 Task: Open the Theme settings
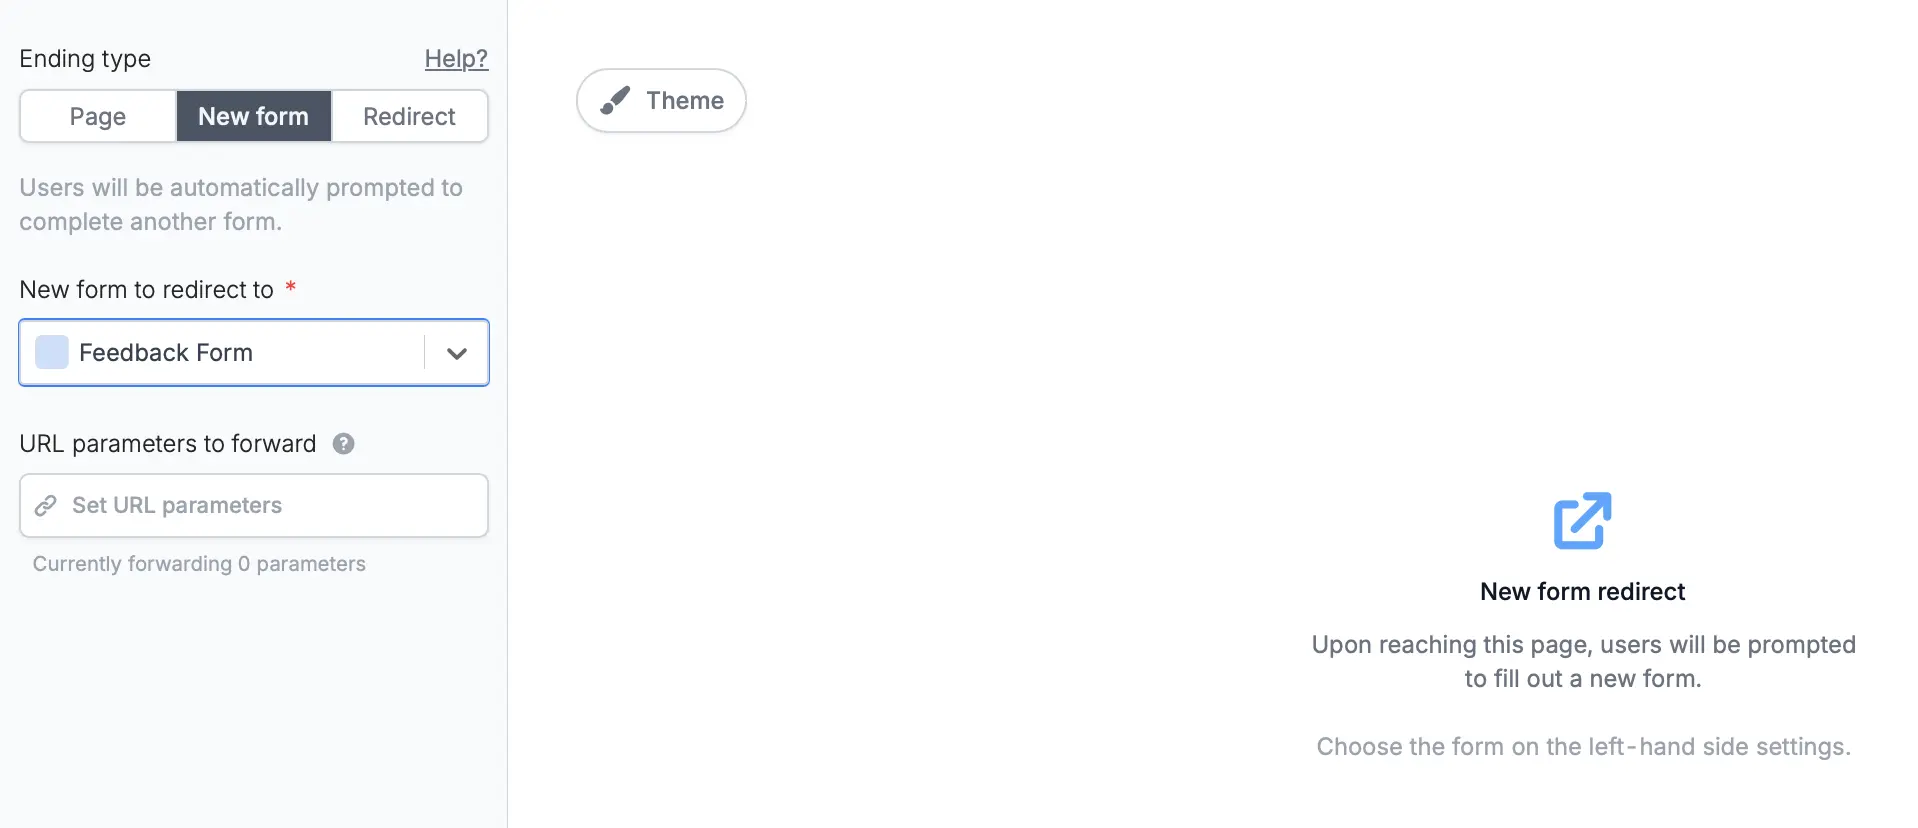pos(660,100)
